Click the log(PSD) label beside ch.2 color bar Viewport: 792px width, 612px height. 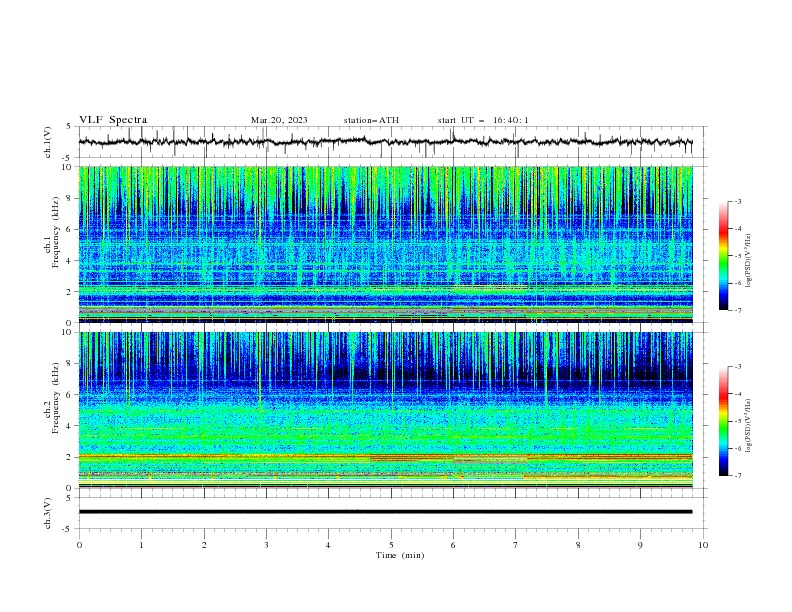click(x=749, y=425)
